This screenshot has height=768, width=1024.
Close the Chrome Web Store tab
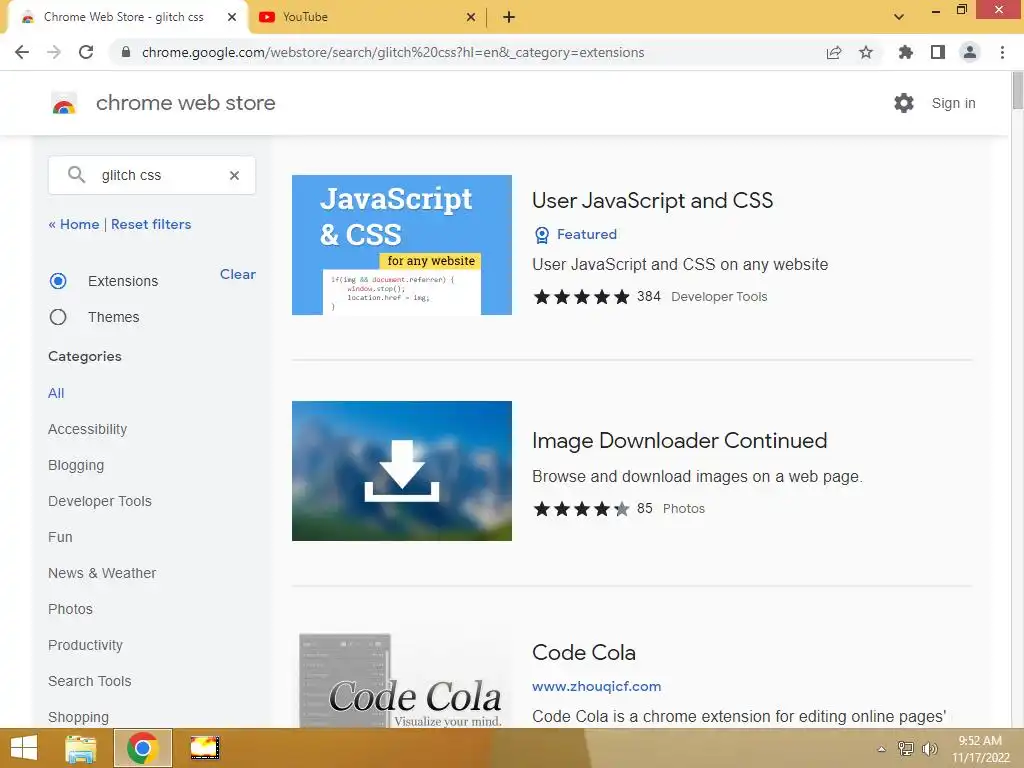pos(232,17)
